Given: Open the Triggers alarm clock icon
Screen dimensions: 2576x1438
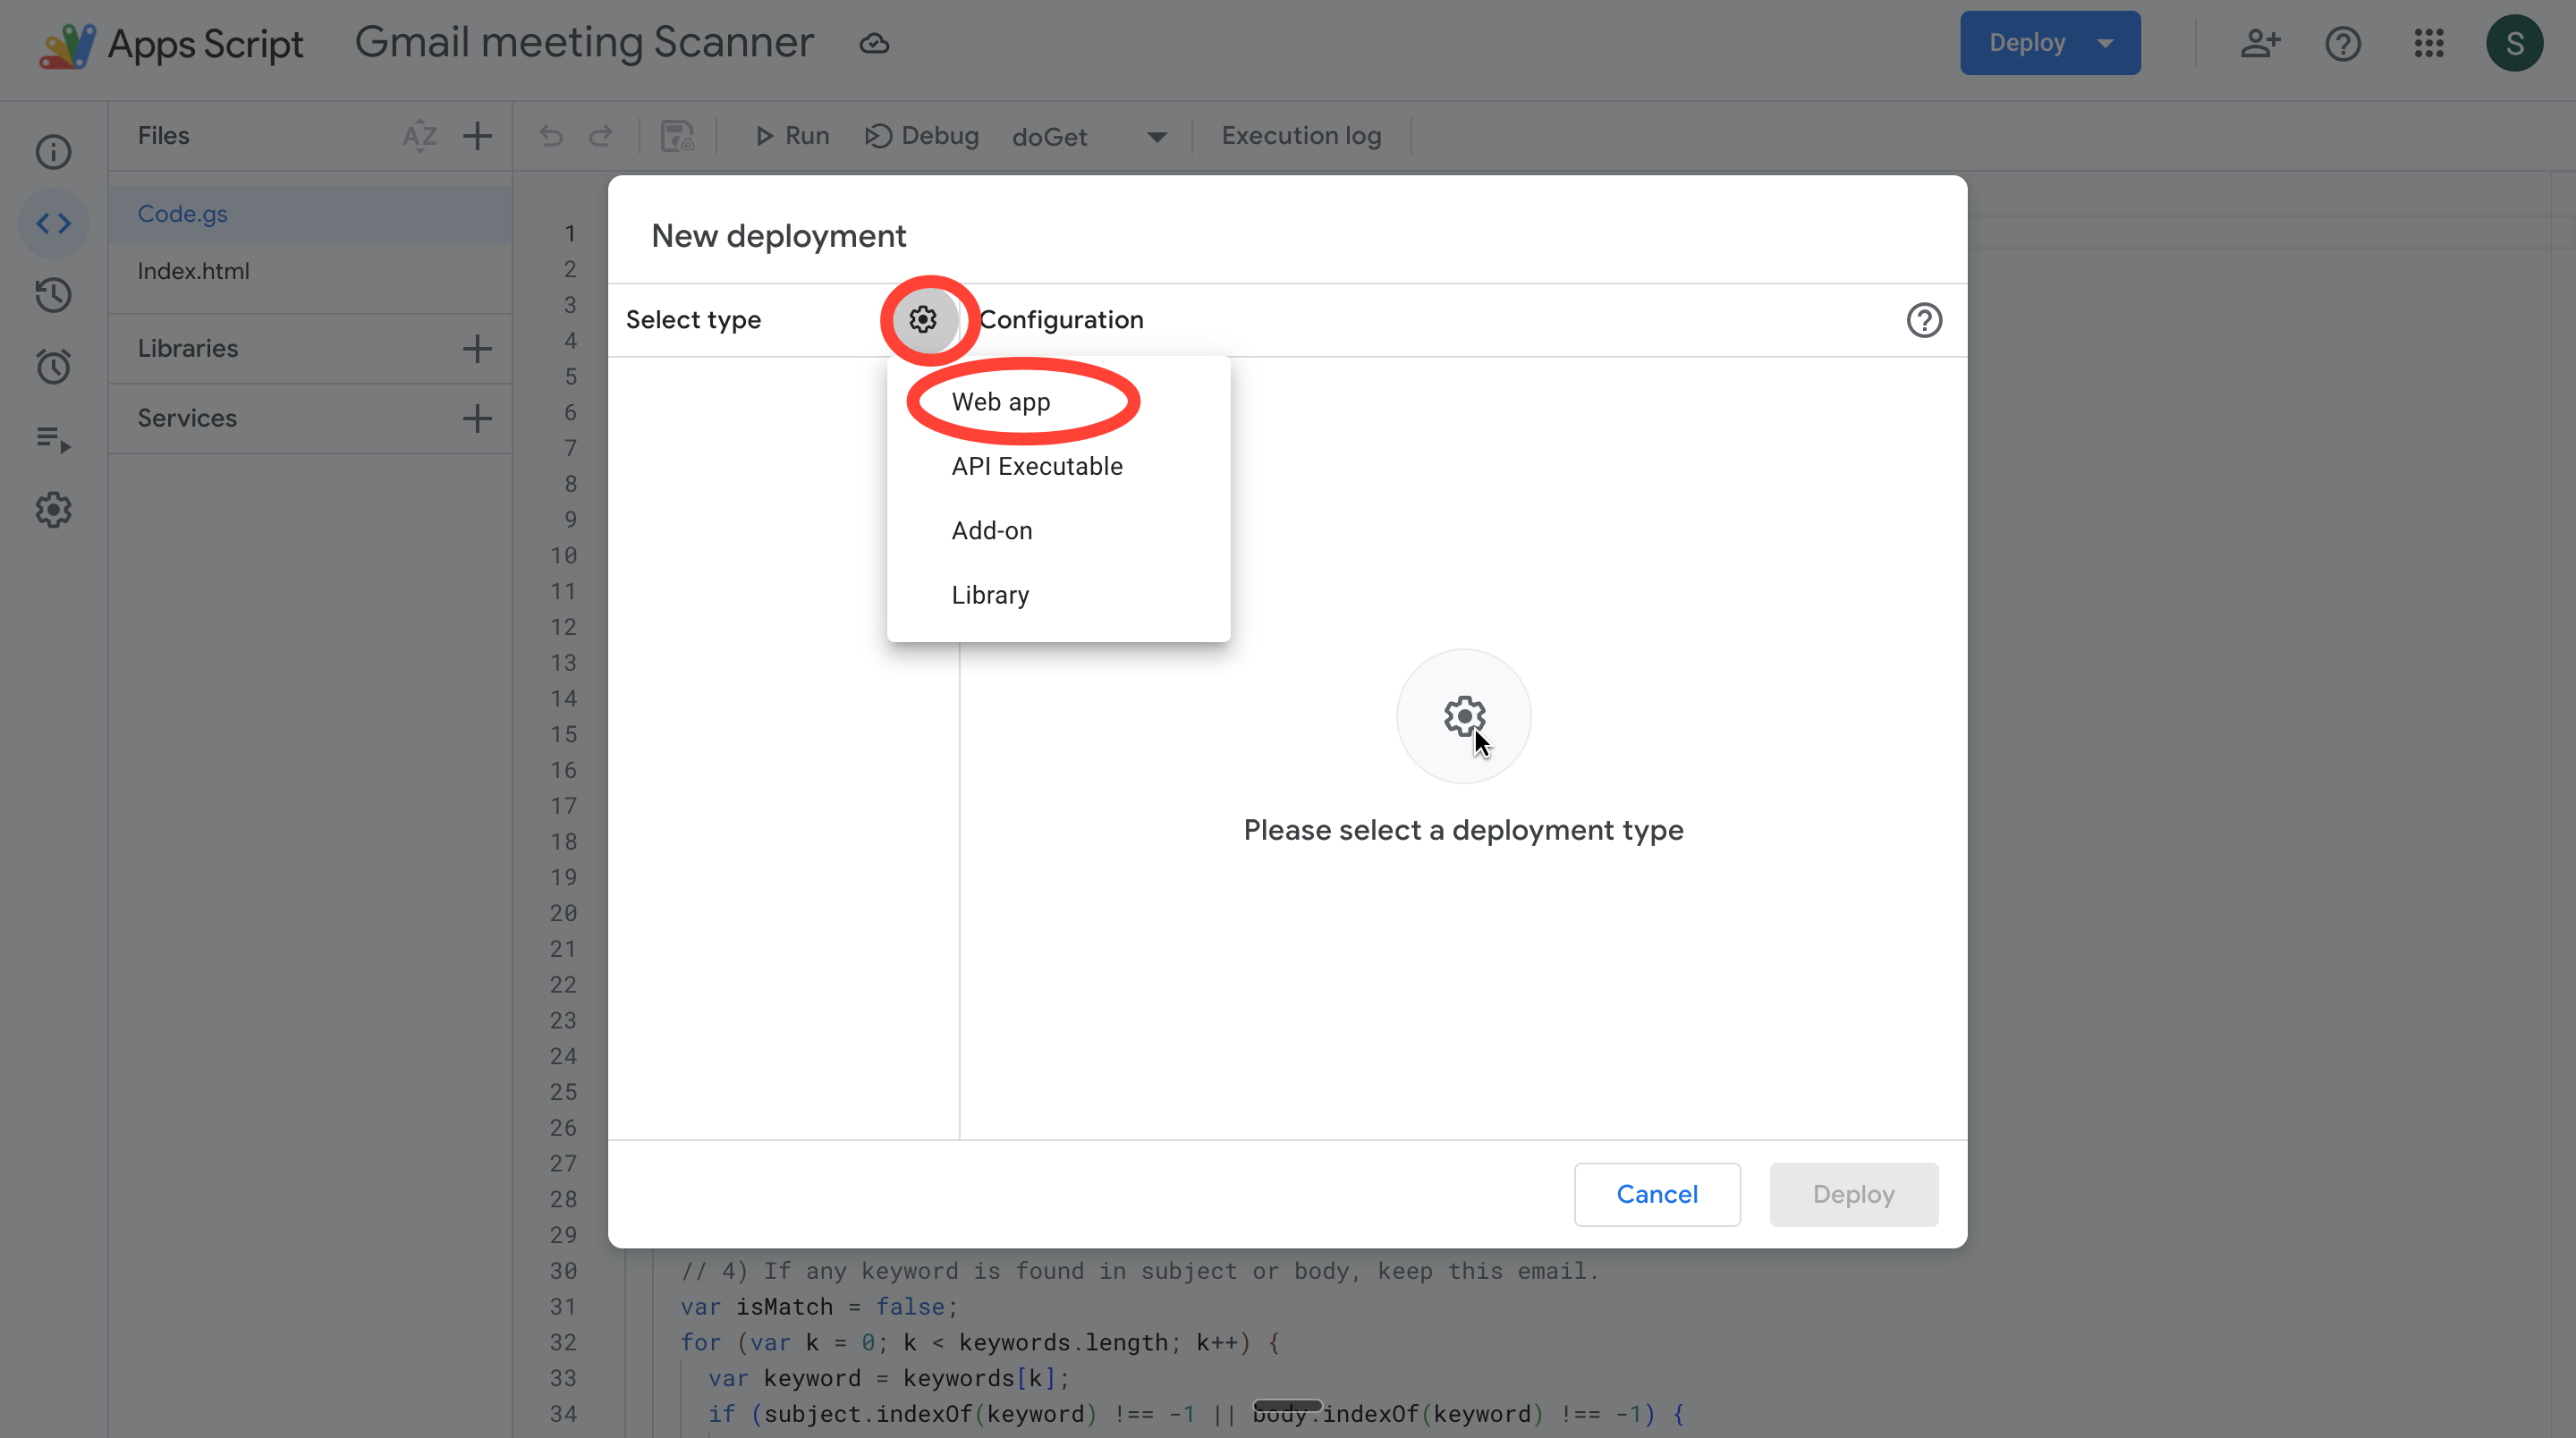Looking at the screenshot, I should click(54, 367).
